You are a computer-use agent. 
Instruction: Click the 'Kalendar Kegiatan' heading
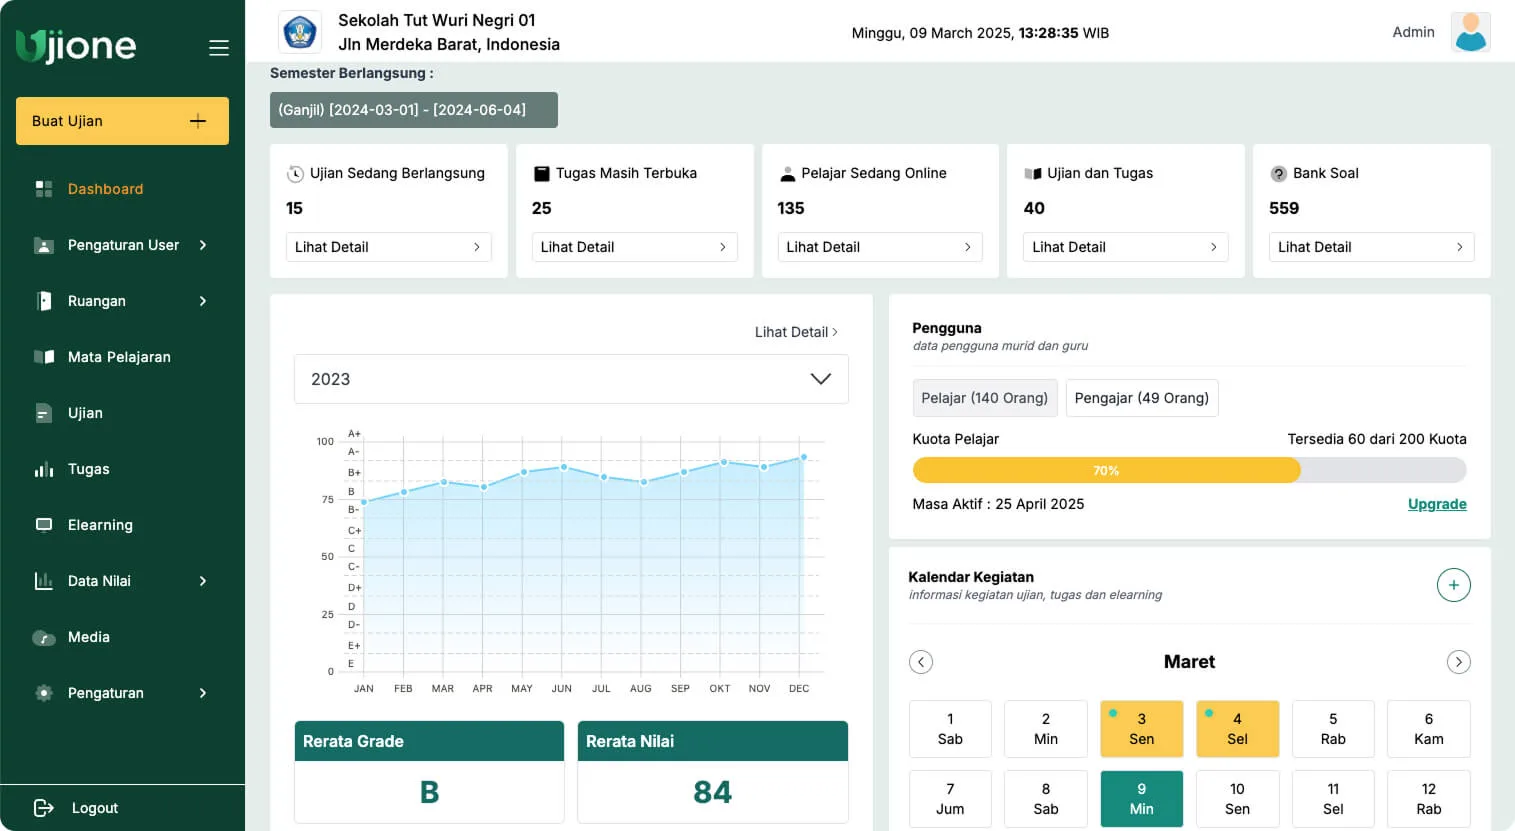[971, 577]
